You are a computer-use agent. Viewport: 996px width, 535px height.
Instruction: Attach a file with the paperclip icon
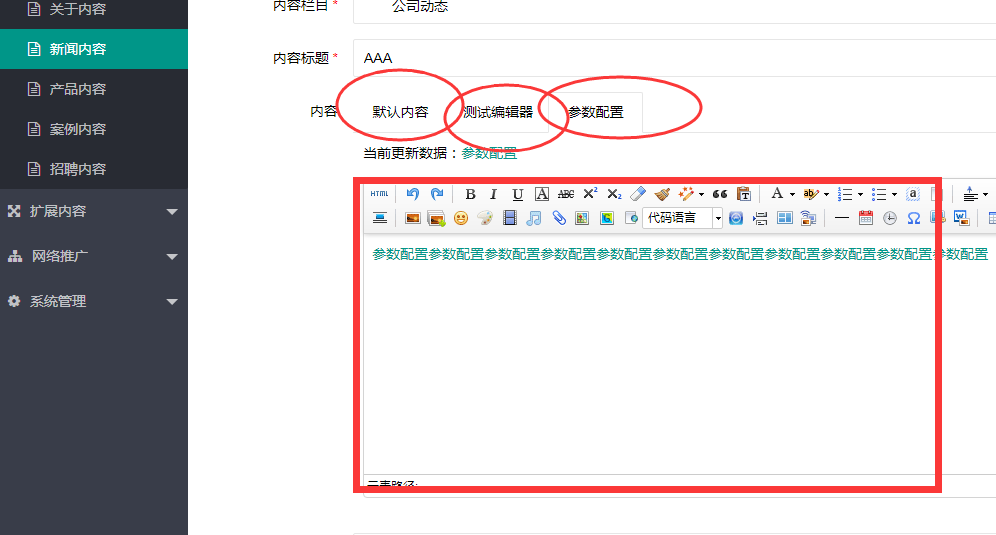pyautogui.click(x=558, y=218)
